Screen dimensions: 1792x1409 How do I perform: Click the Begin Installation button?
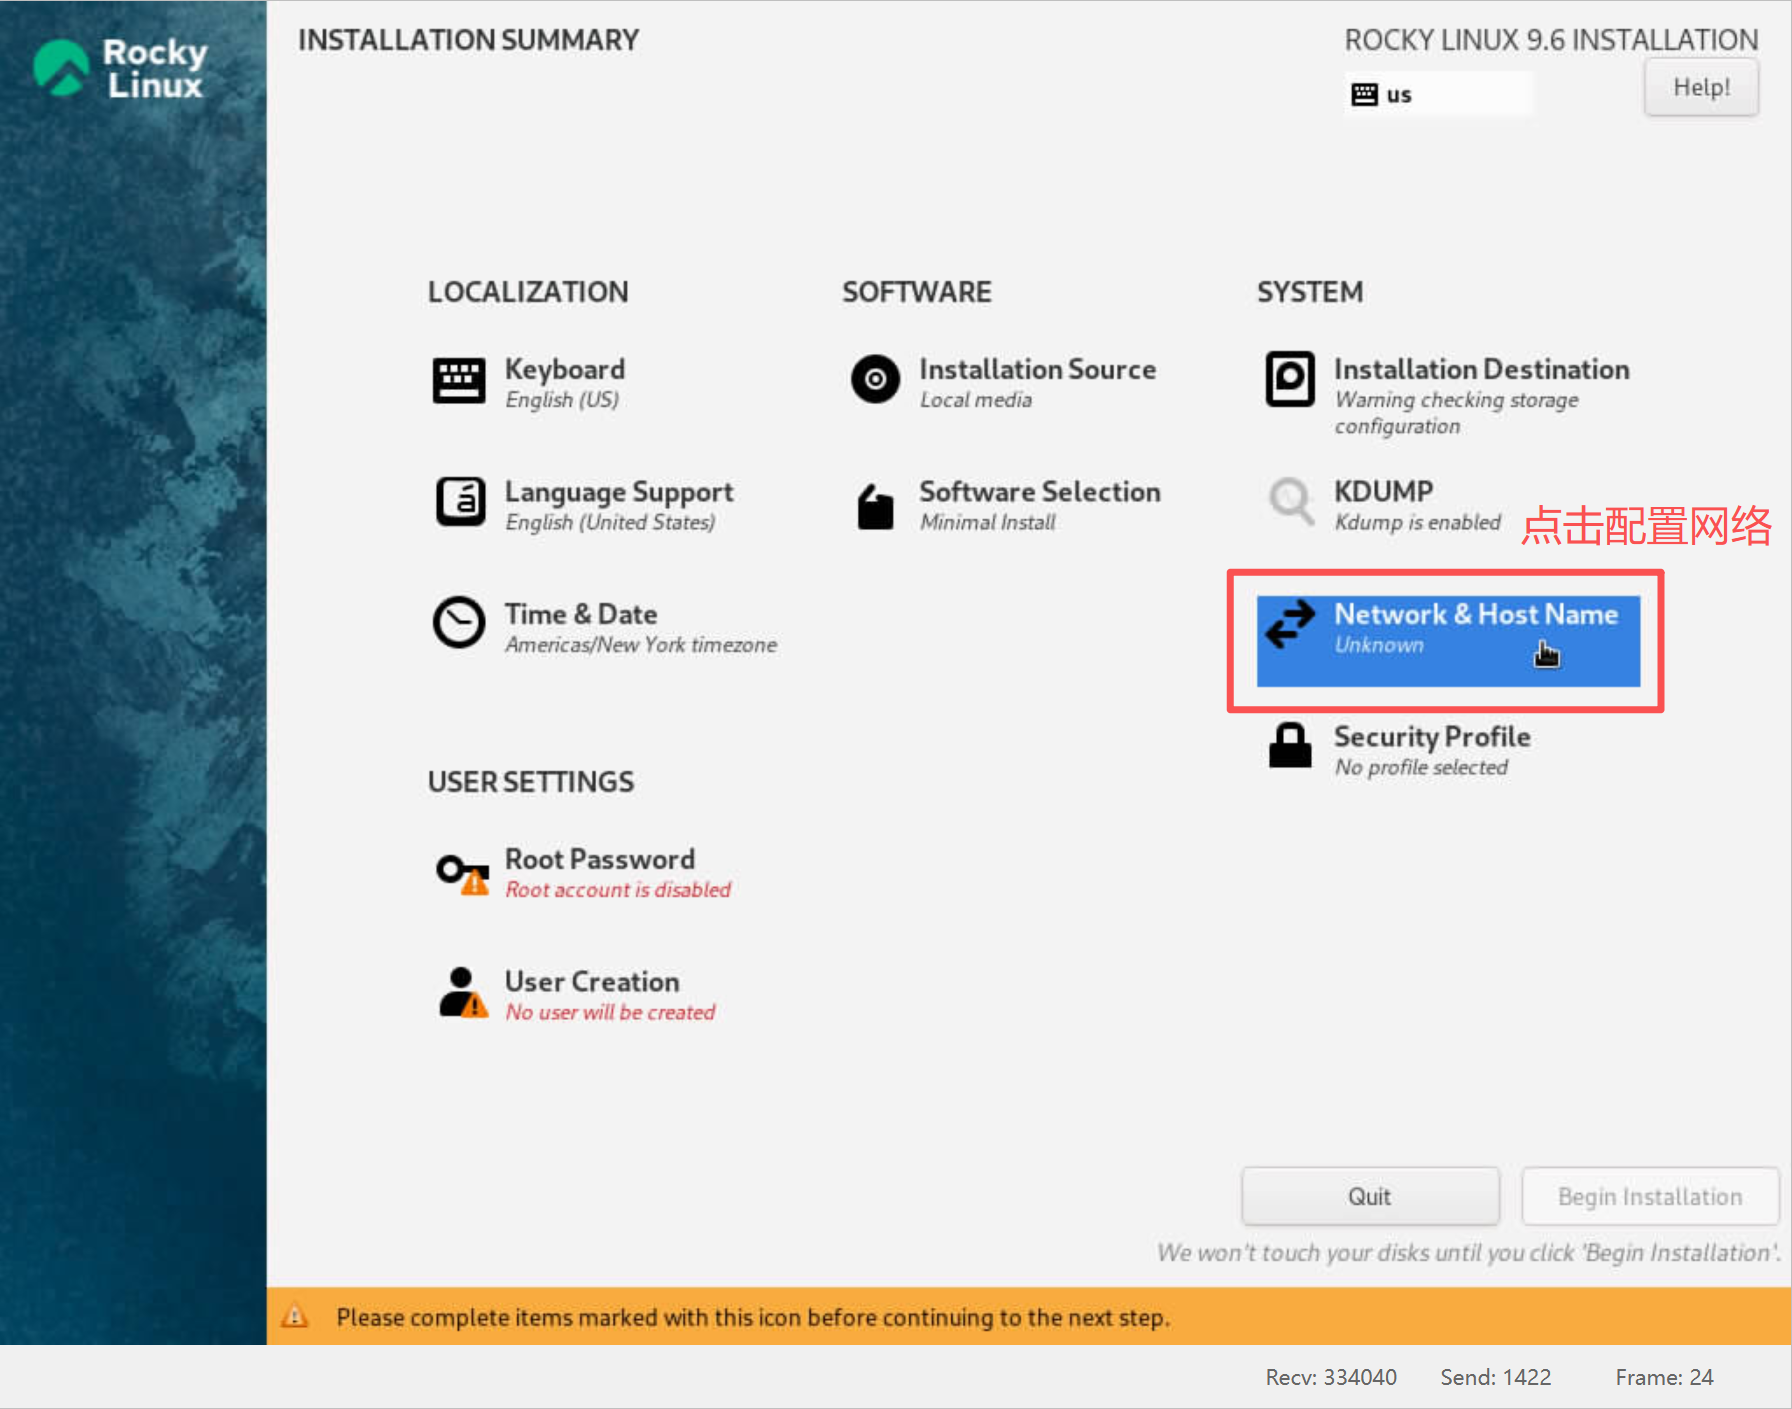point(1649,1197)
